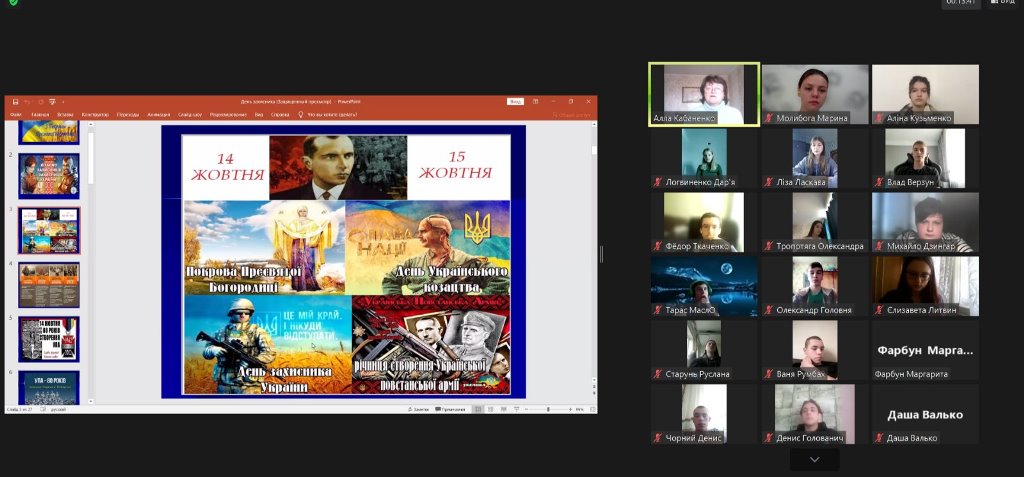Open the Вид ribbon tab

[259, 114]
